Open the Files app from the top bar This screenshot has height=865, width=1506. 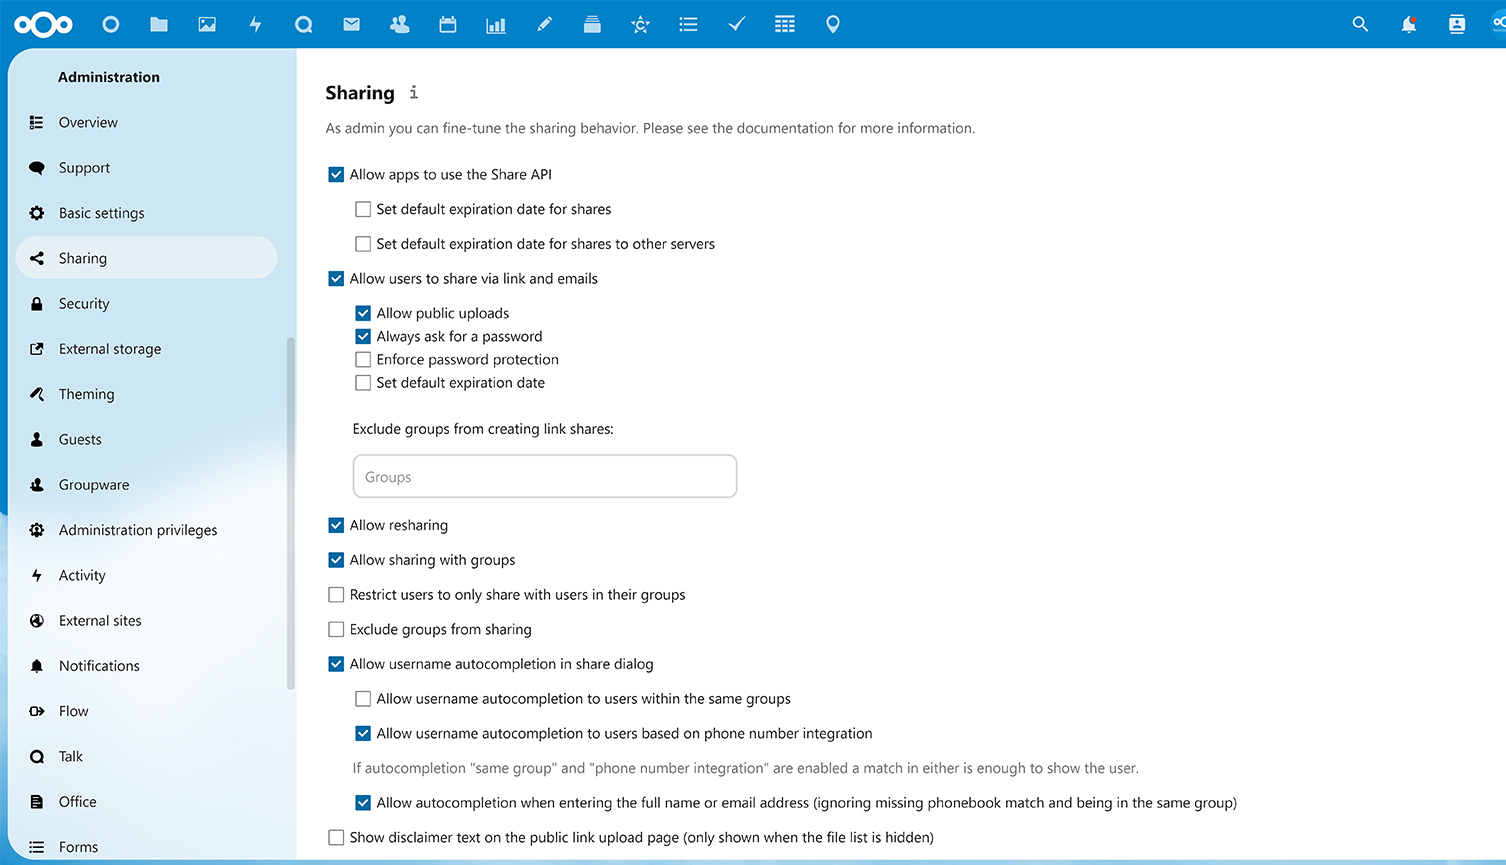[158, 24]
